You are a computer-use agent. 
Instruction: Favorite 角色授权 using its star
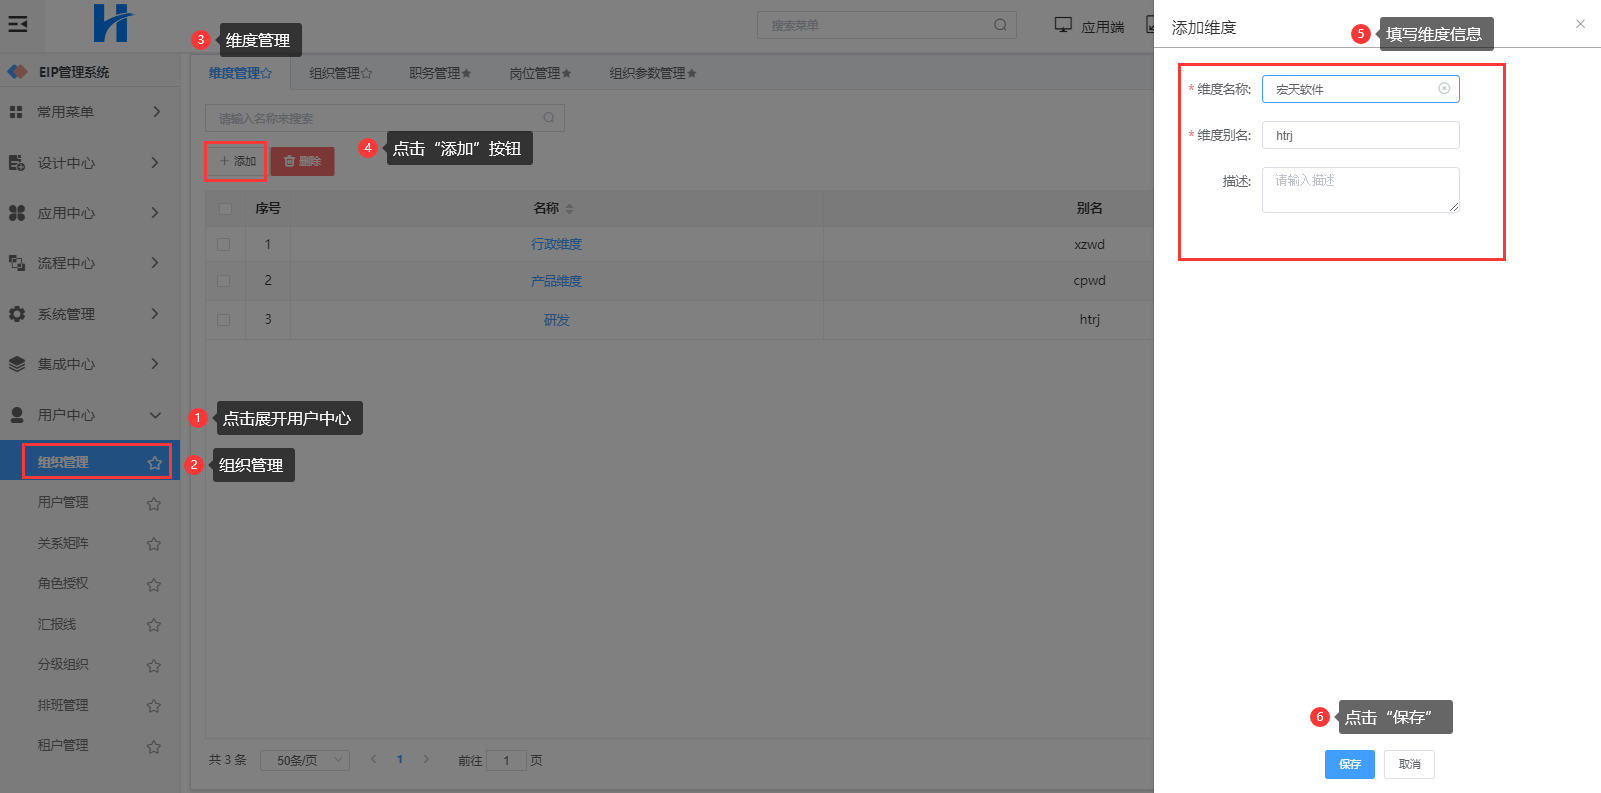154,584
